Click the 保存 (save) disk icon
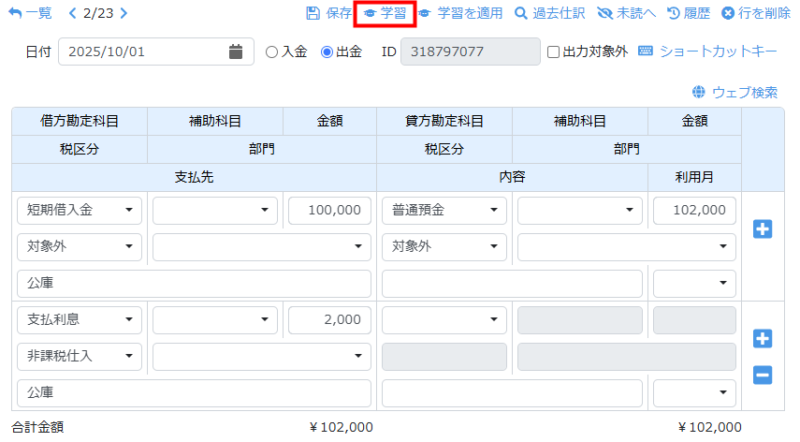800x442 pixels. tap(313, 14)
